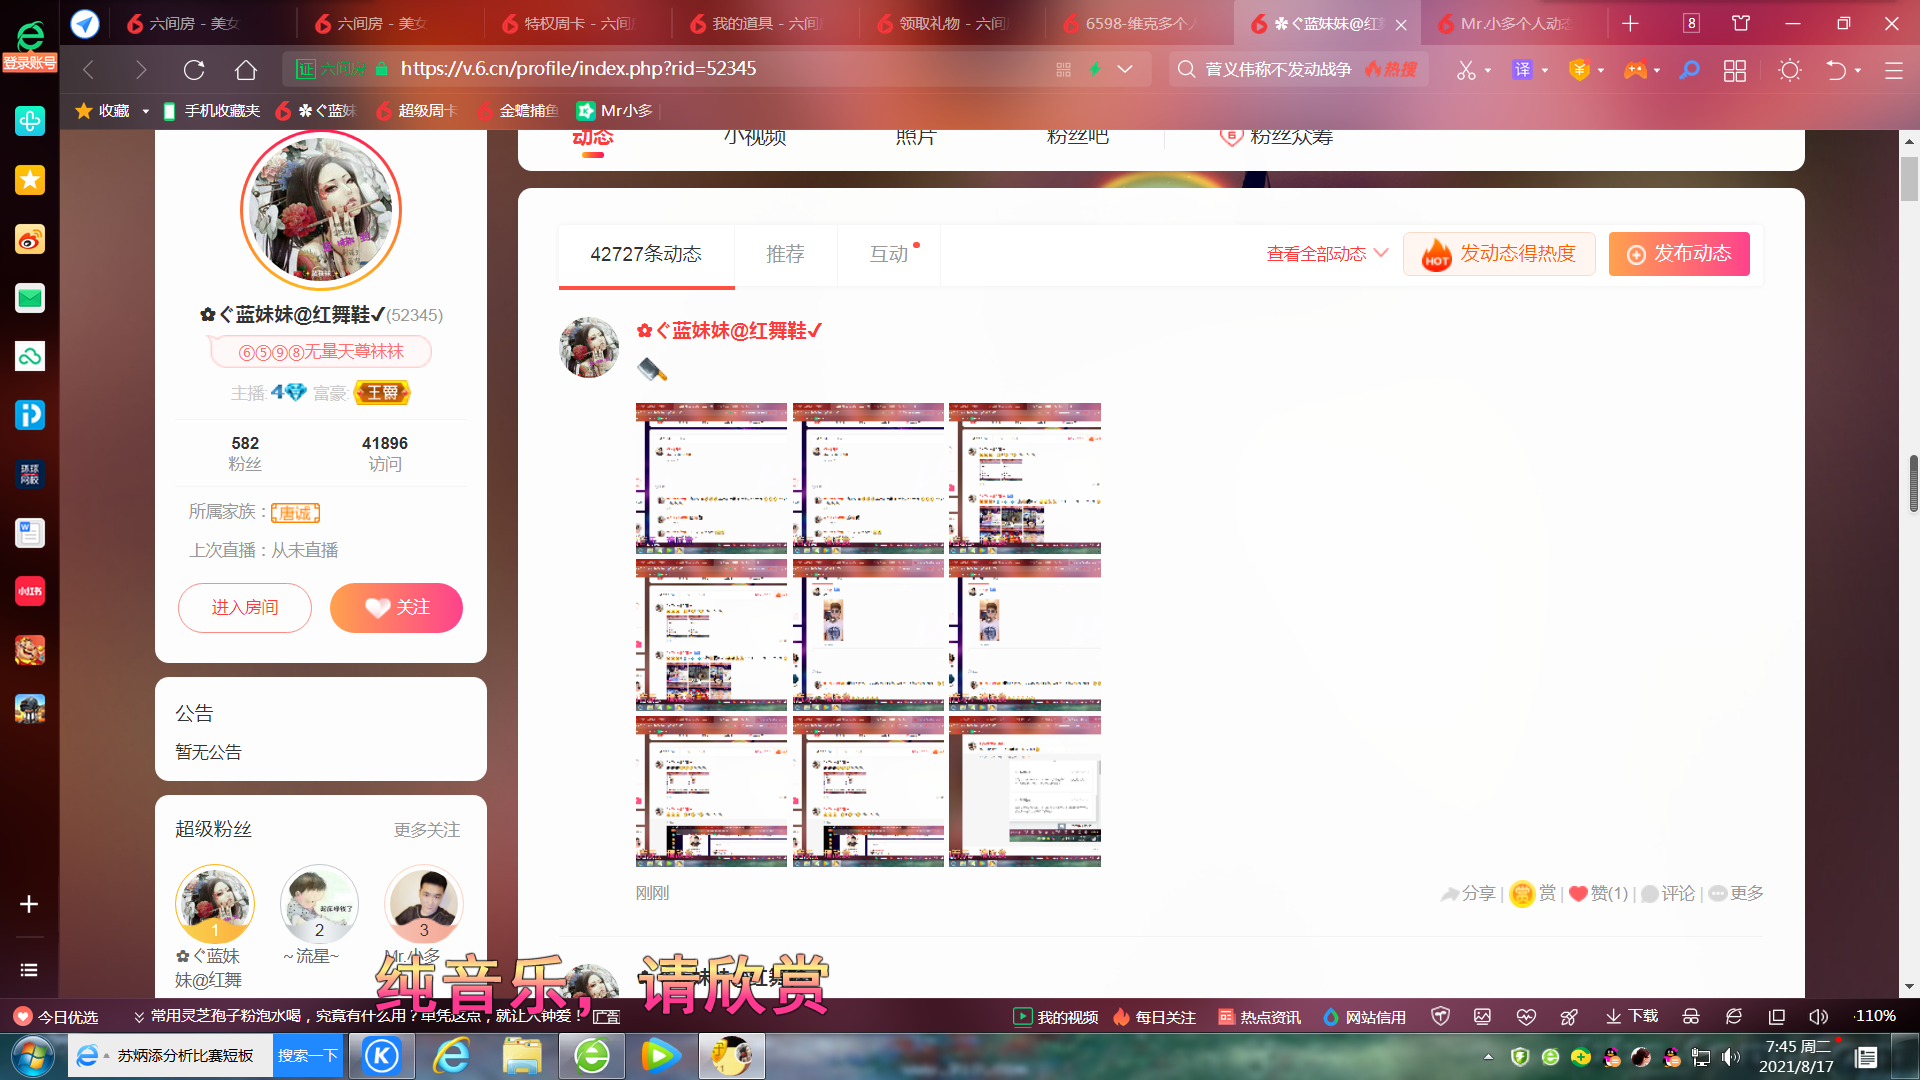This screenshot has width=1920, height=1080.
Task: Switch to the 特权周卡 browser tab
Action: (578, 23)
